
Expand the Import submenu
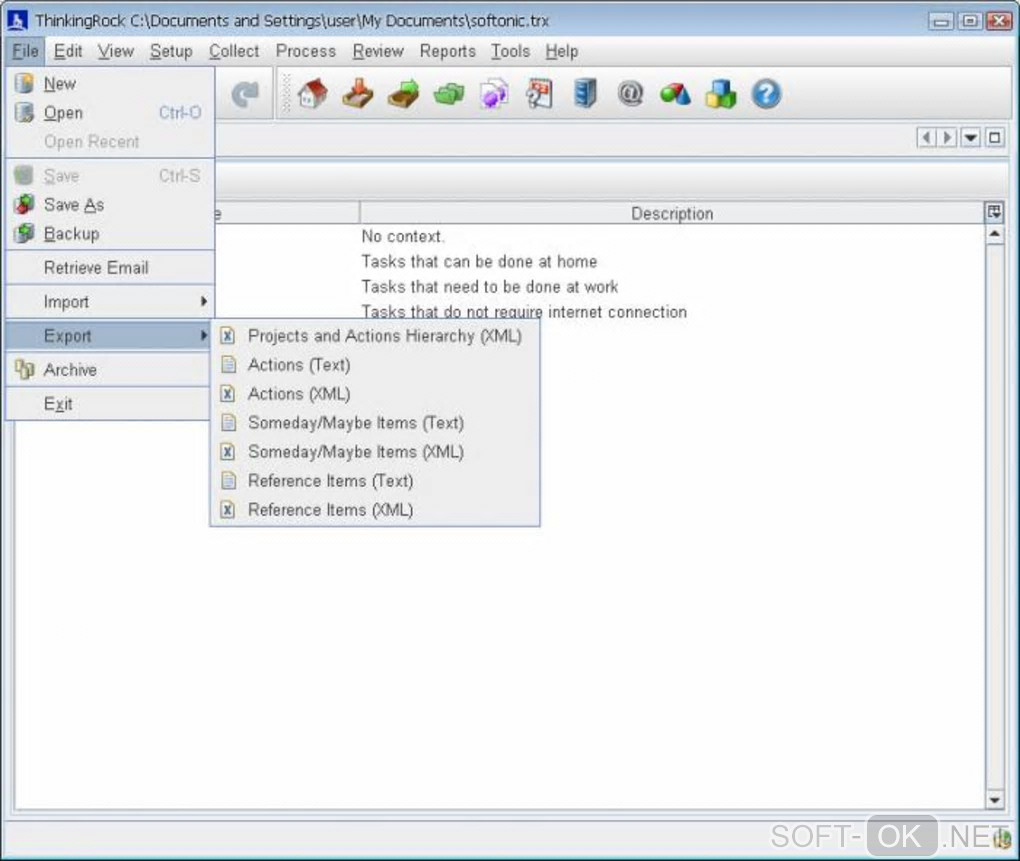pos(110,302)
